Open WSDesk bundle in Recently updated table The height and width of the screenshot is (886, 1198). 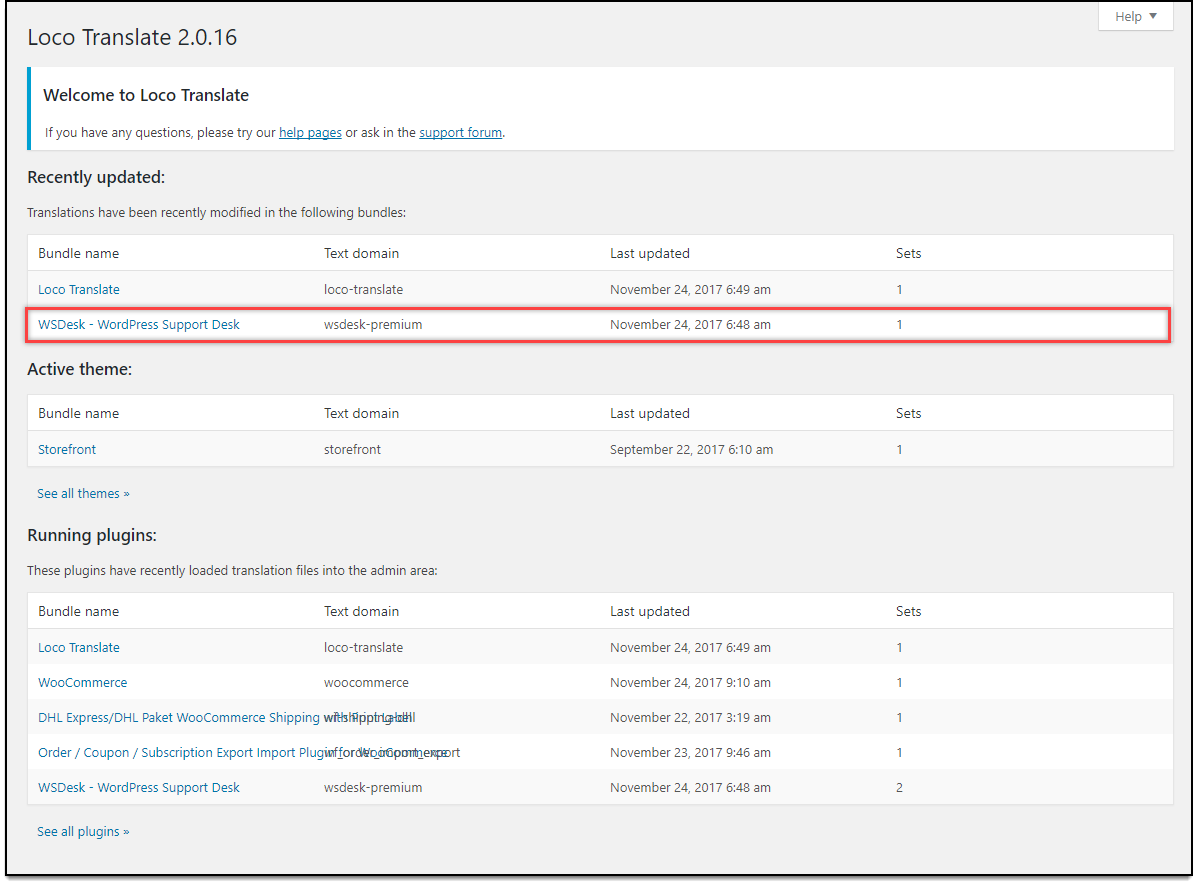click(139, 325)
